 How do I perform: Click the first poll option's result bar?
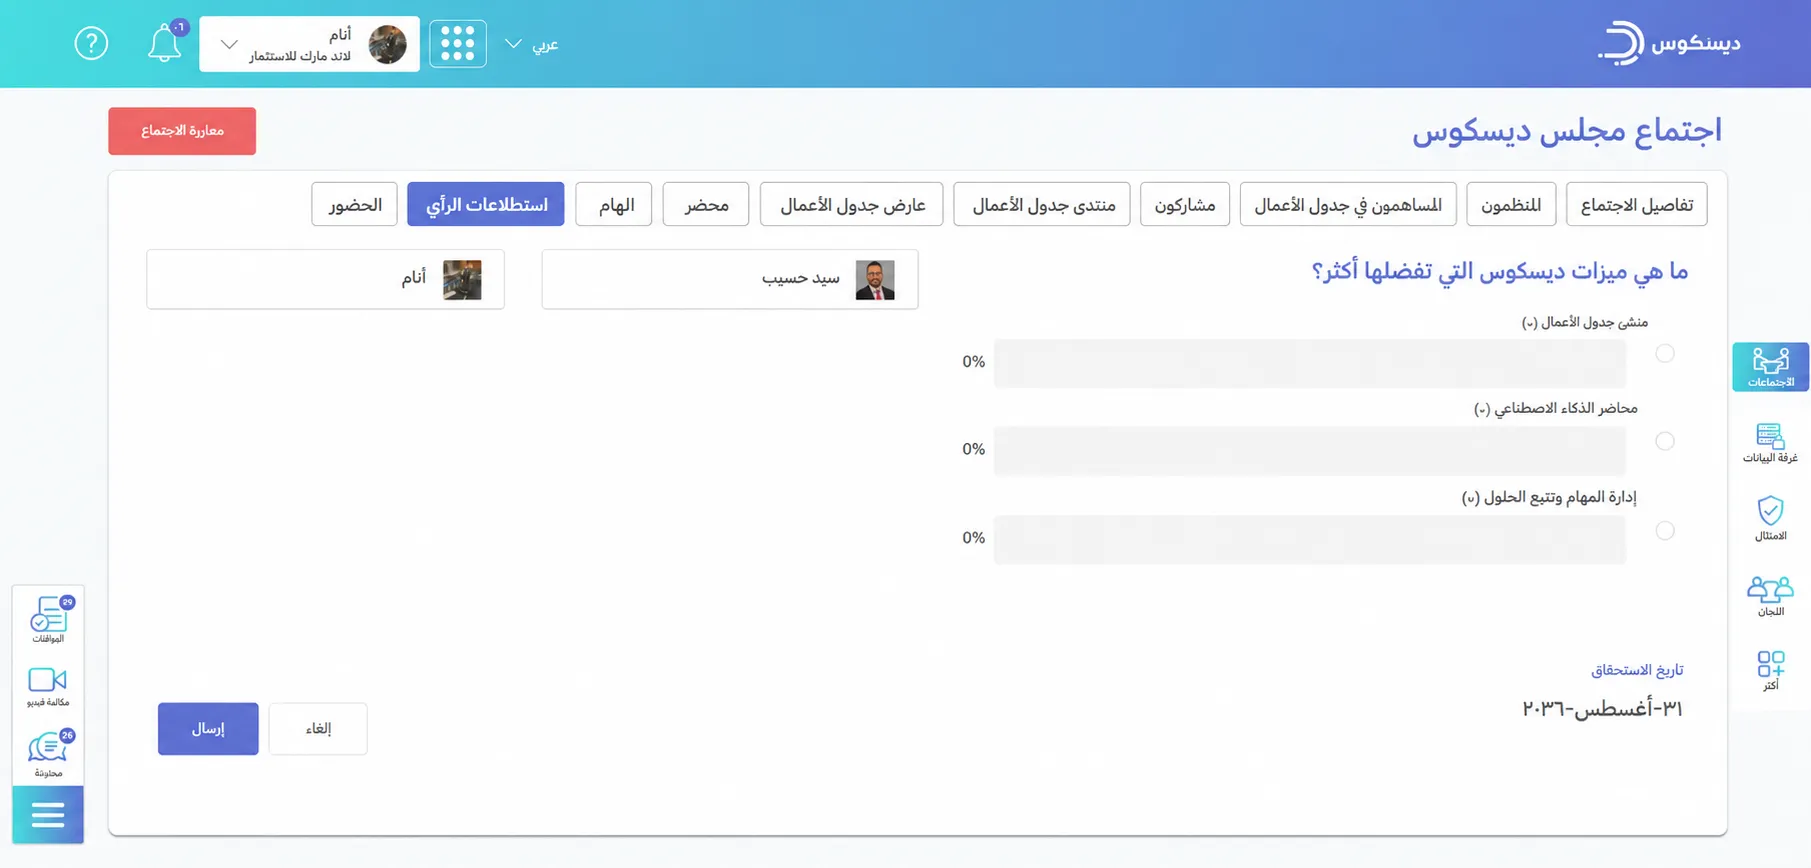click(x=1310, y=363)
